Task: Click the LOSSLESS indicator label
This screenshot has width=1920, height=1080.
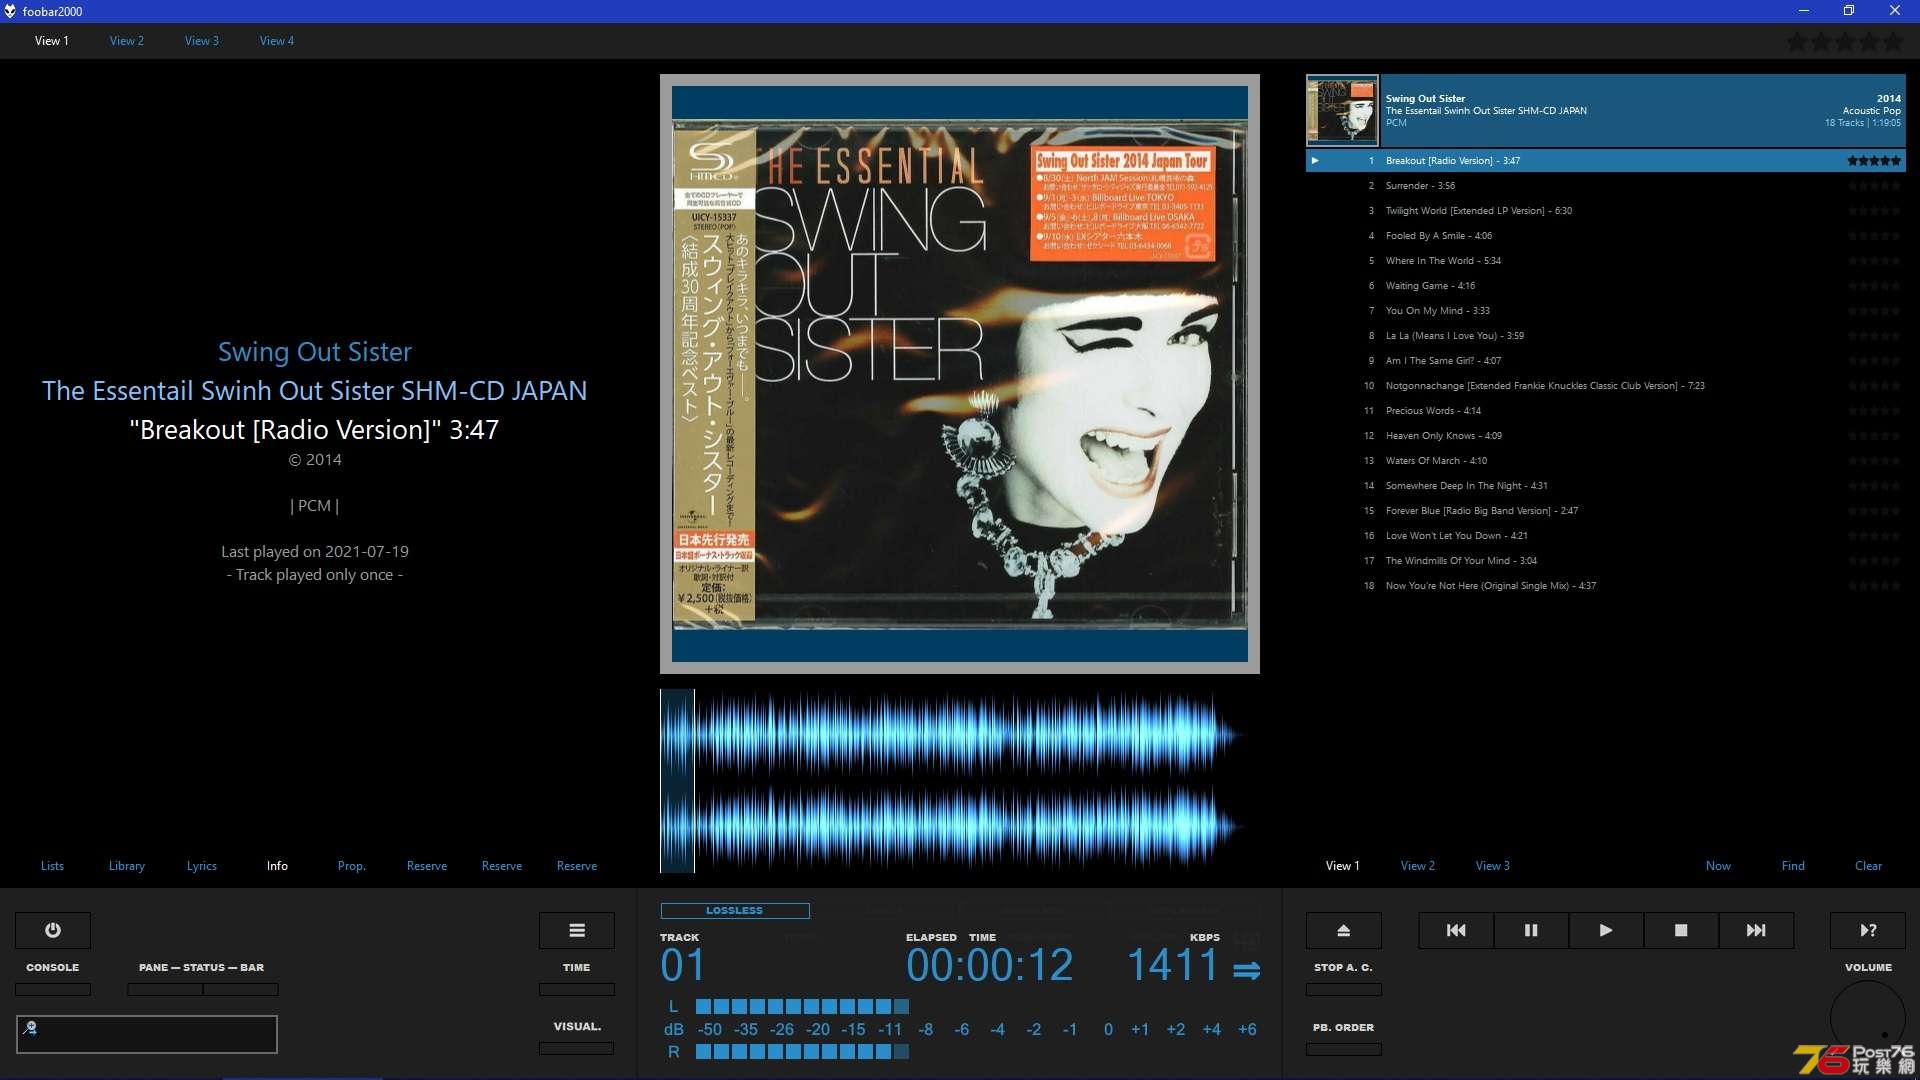Action: tap(735, 910)
